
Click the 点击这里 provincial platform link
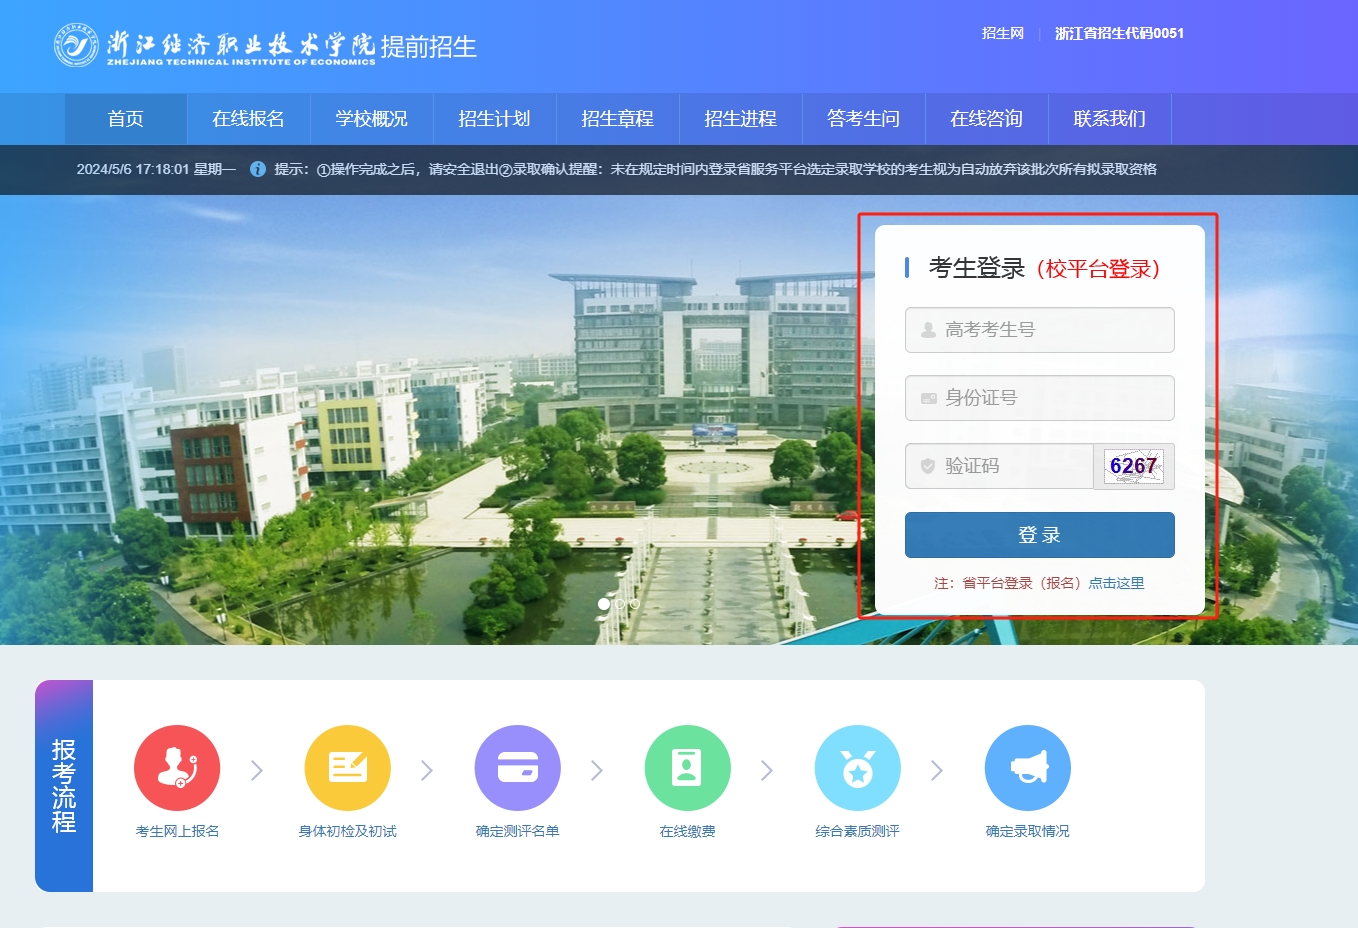(x=1116, y=583)
